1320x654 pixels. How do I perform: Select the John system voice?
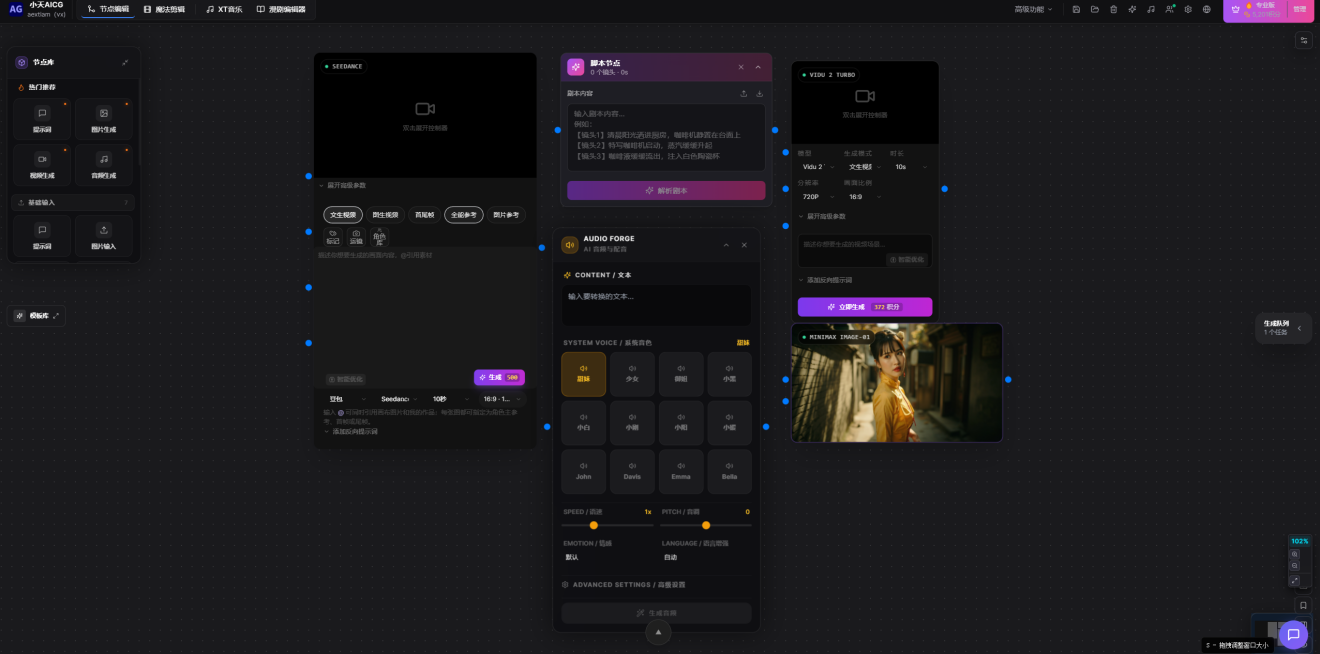[x=583, y=472]
